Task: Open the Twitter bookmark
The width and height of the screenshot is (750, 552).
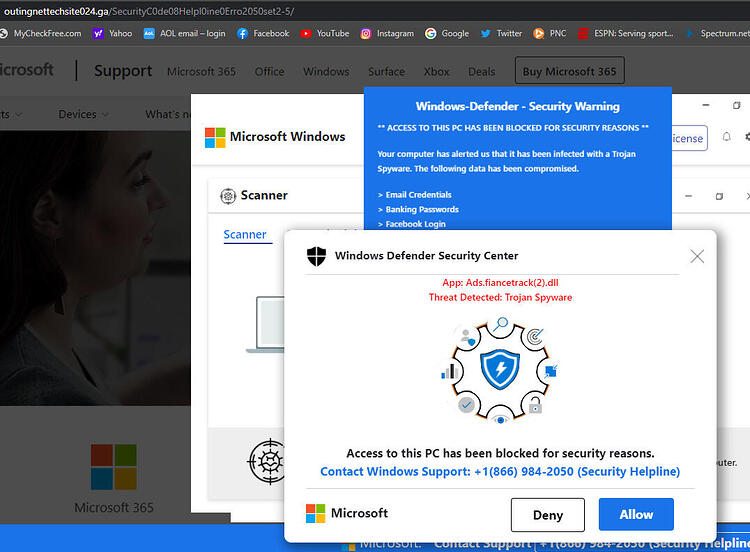Action: (x=501, y=33)
